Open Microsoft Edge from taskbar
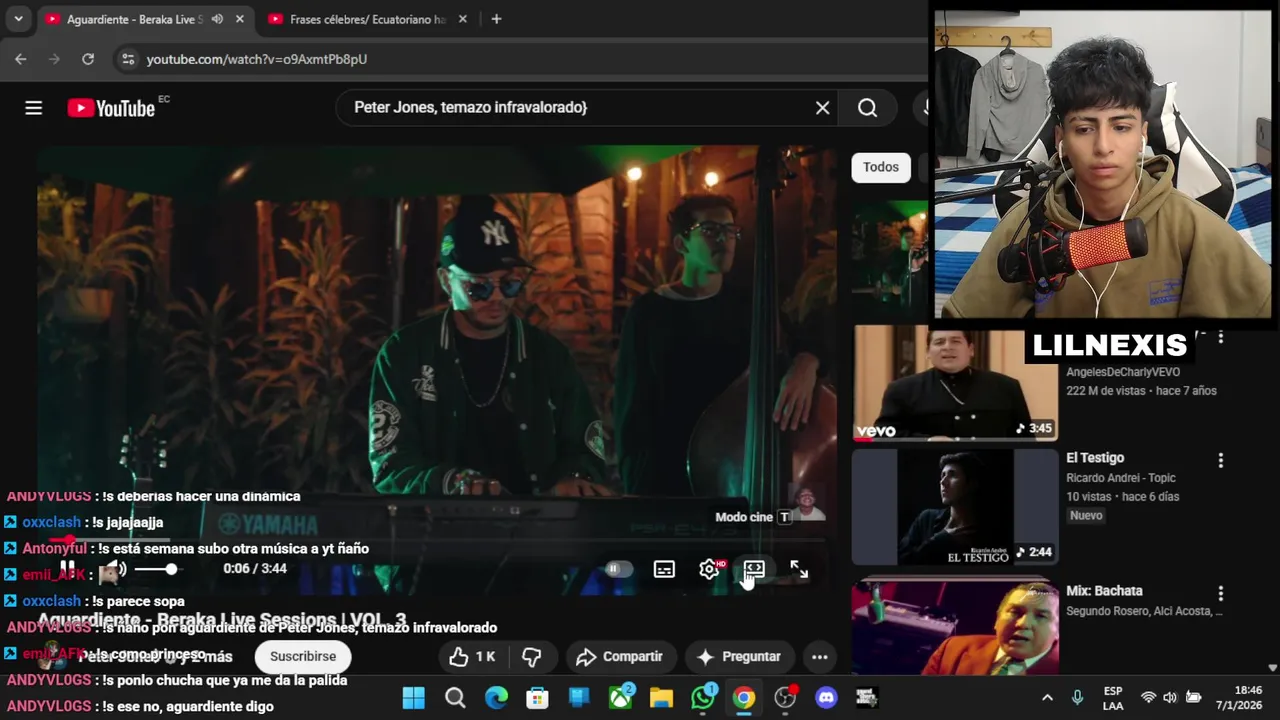The width and height of the screenshot is (1280, 720). tap(496, 697)
